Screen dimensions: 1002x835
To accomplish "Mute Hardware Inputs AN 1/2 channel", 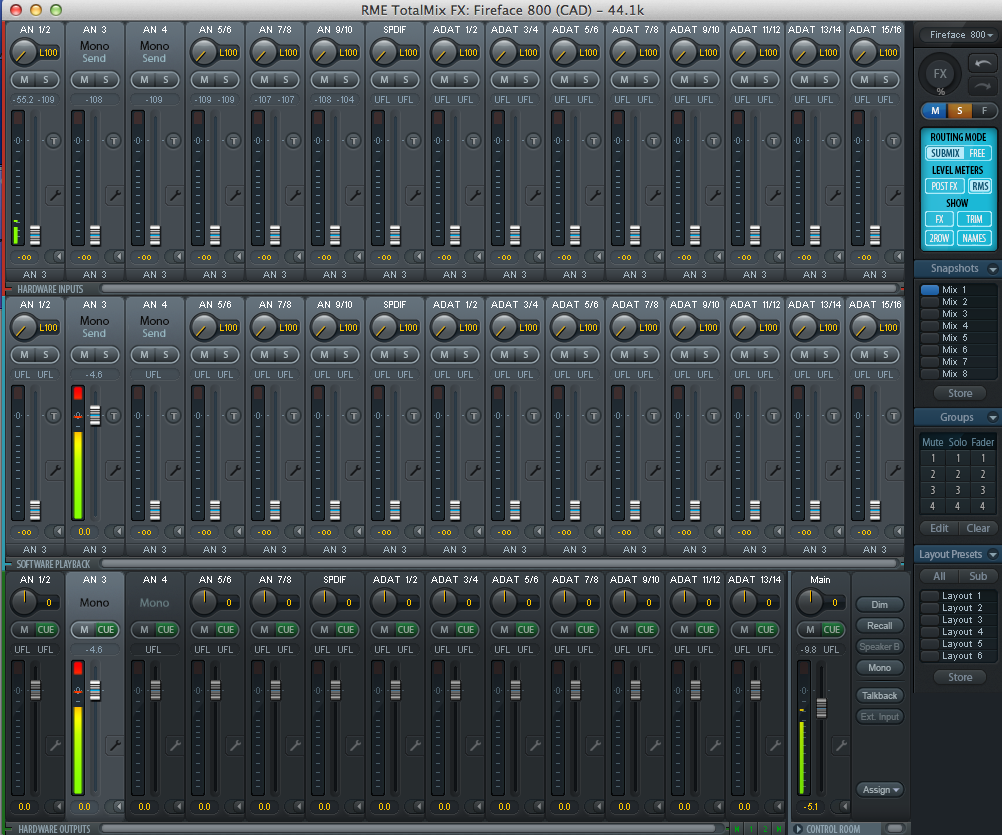I will tap(24, 80).
